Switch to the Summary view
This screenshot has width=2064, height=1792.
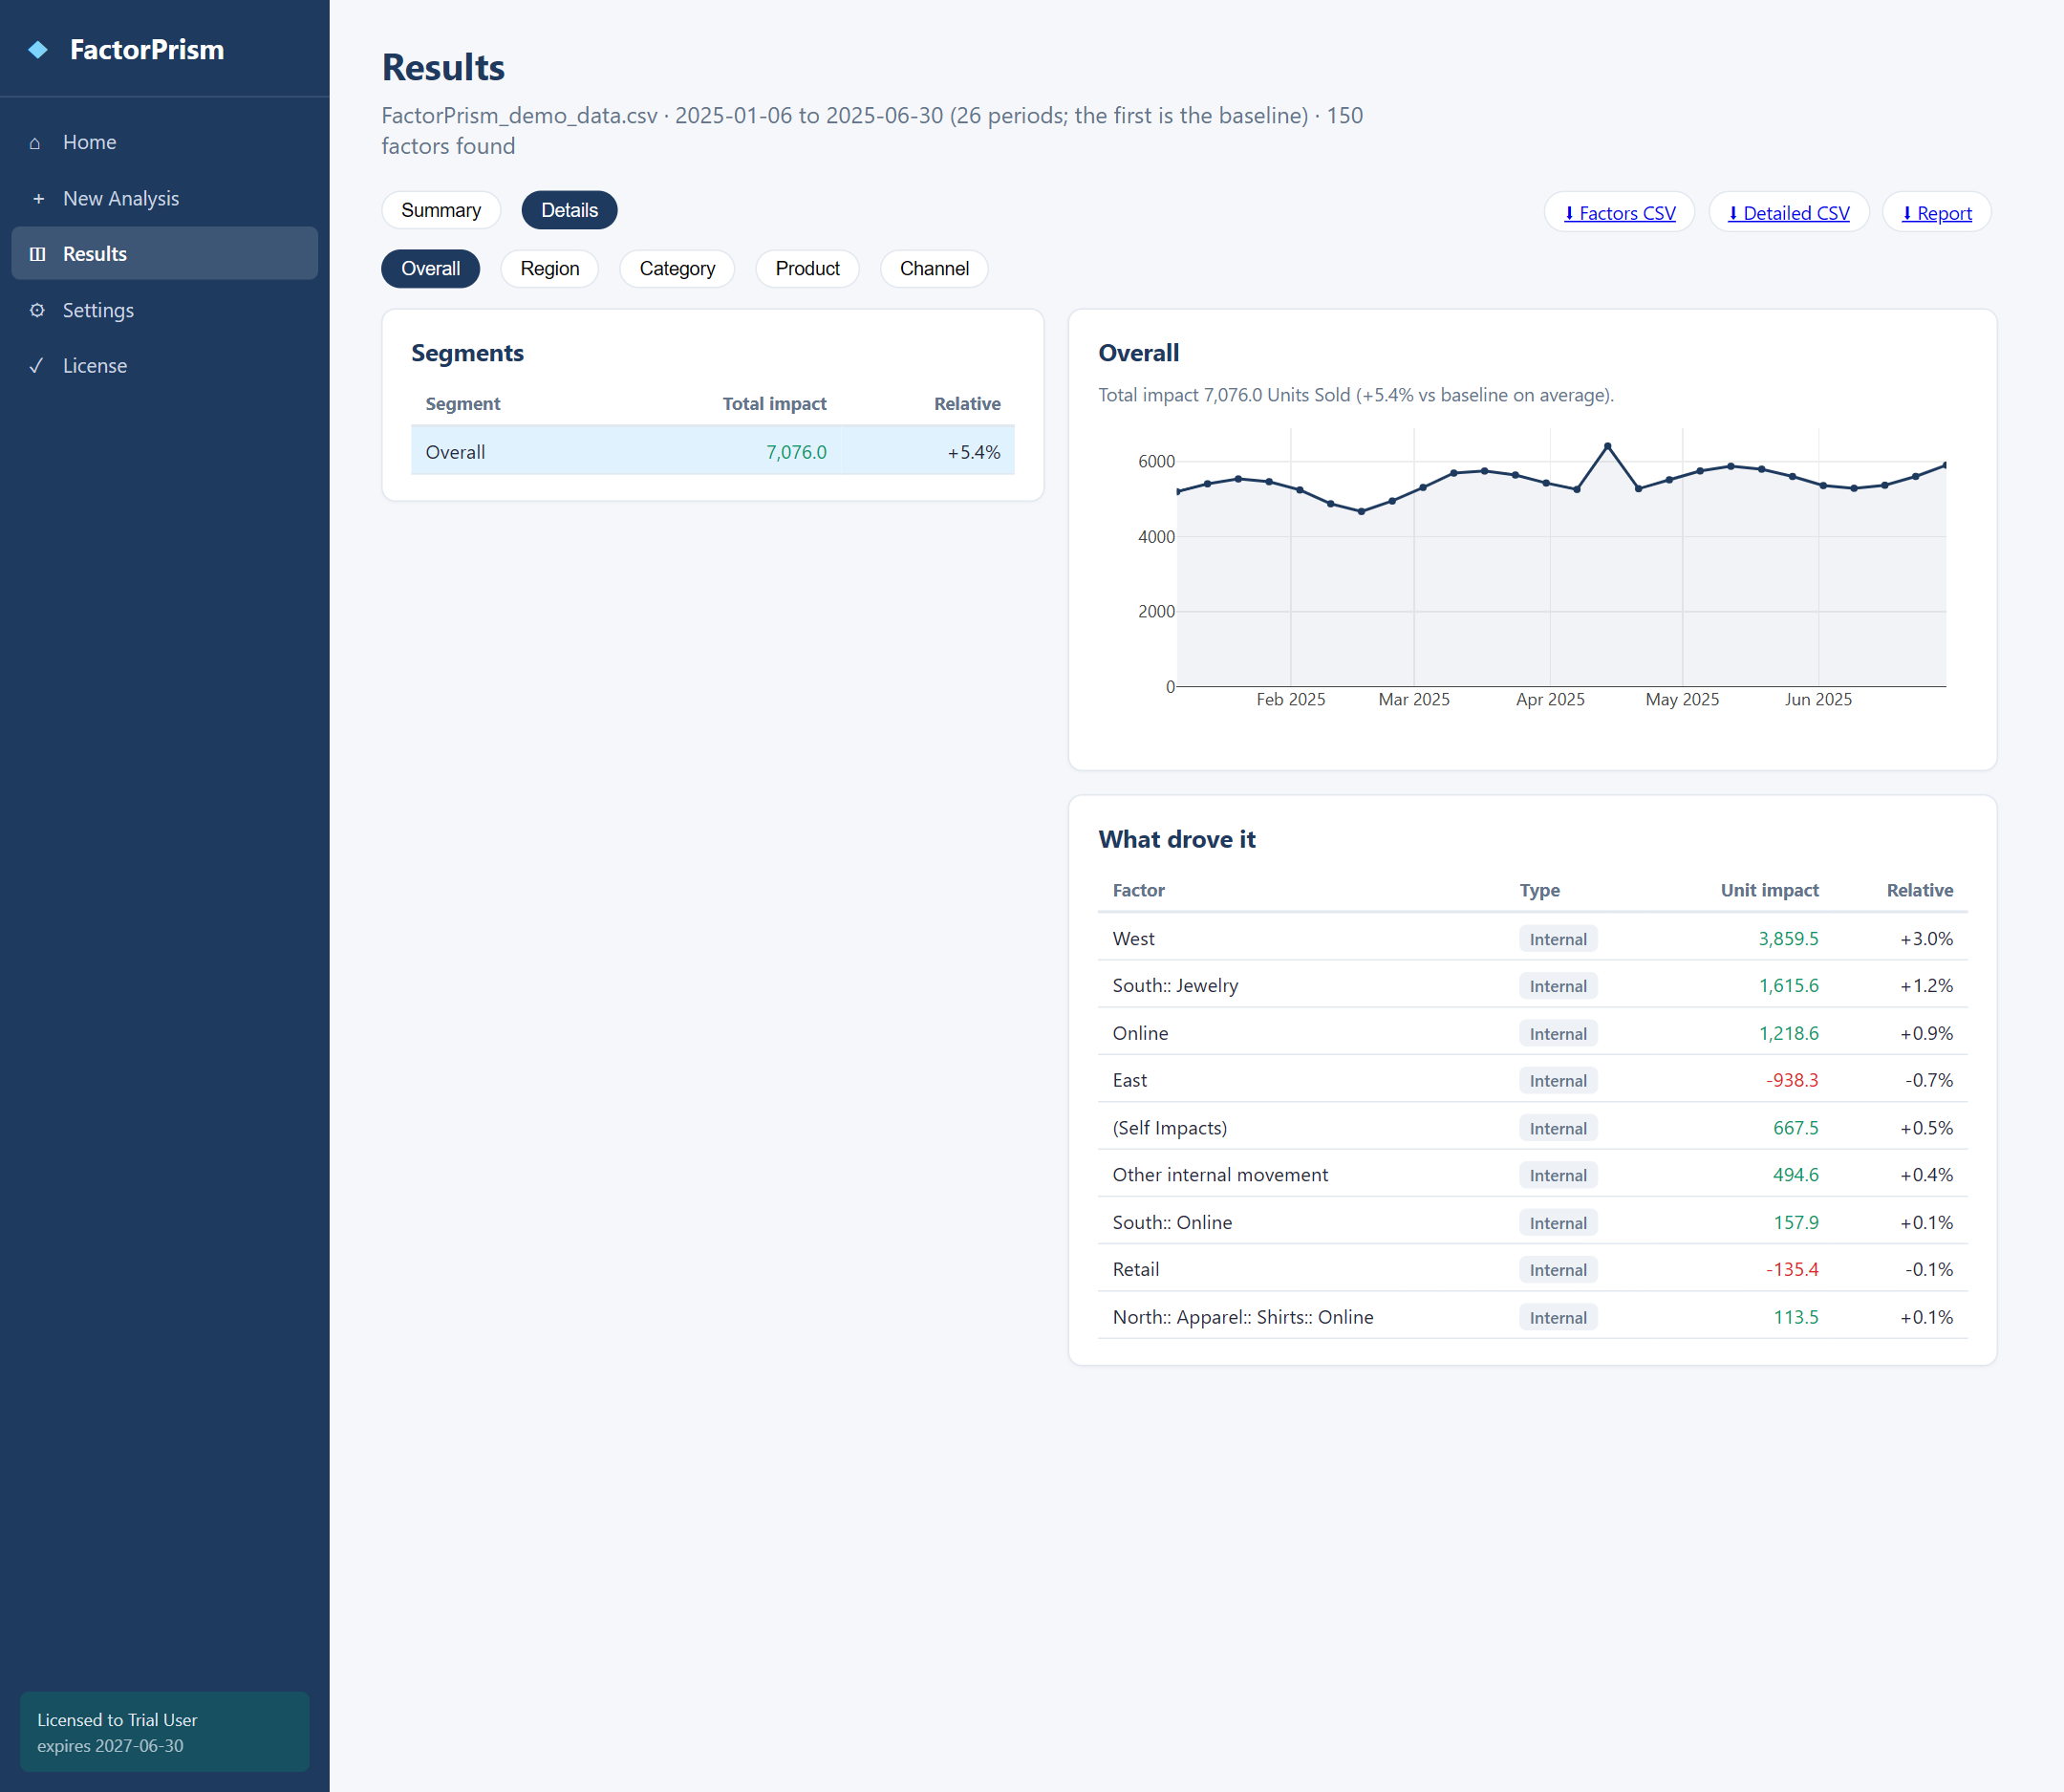click(441, 210)
